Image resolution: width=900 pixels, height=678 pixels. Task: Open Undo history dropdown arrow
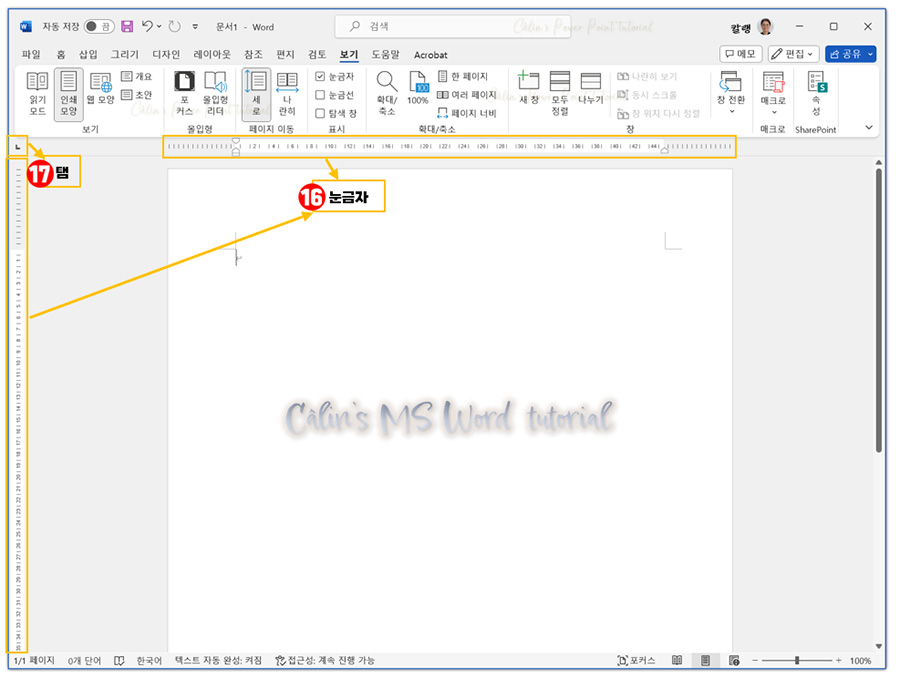(159, 26)
